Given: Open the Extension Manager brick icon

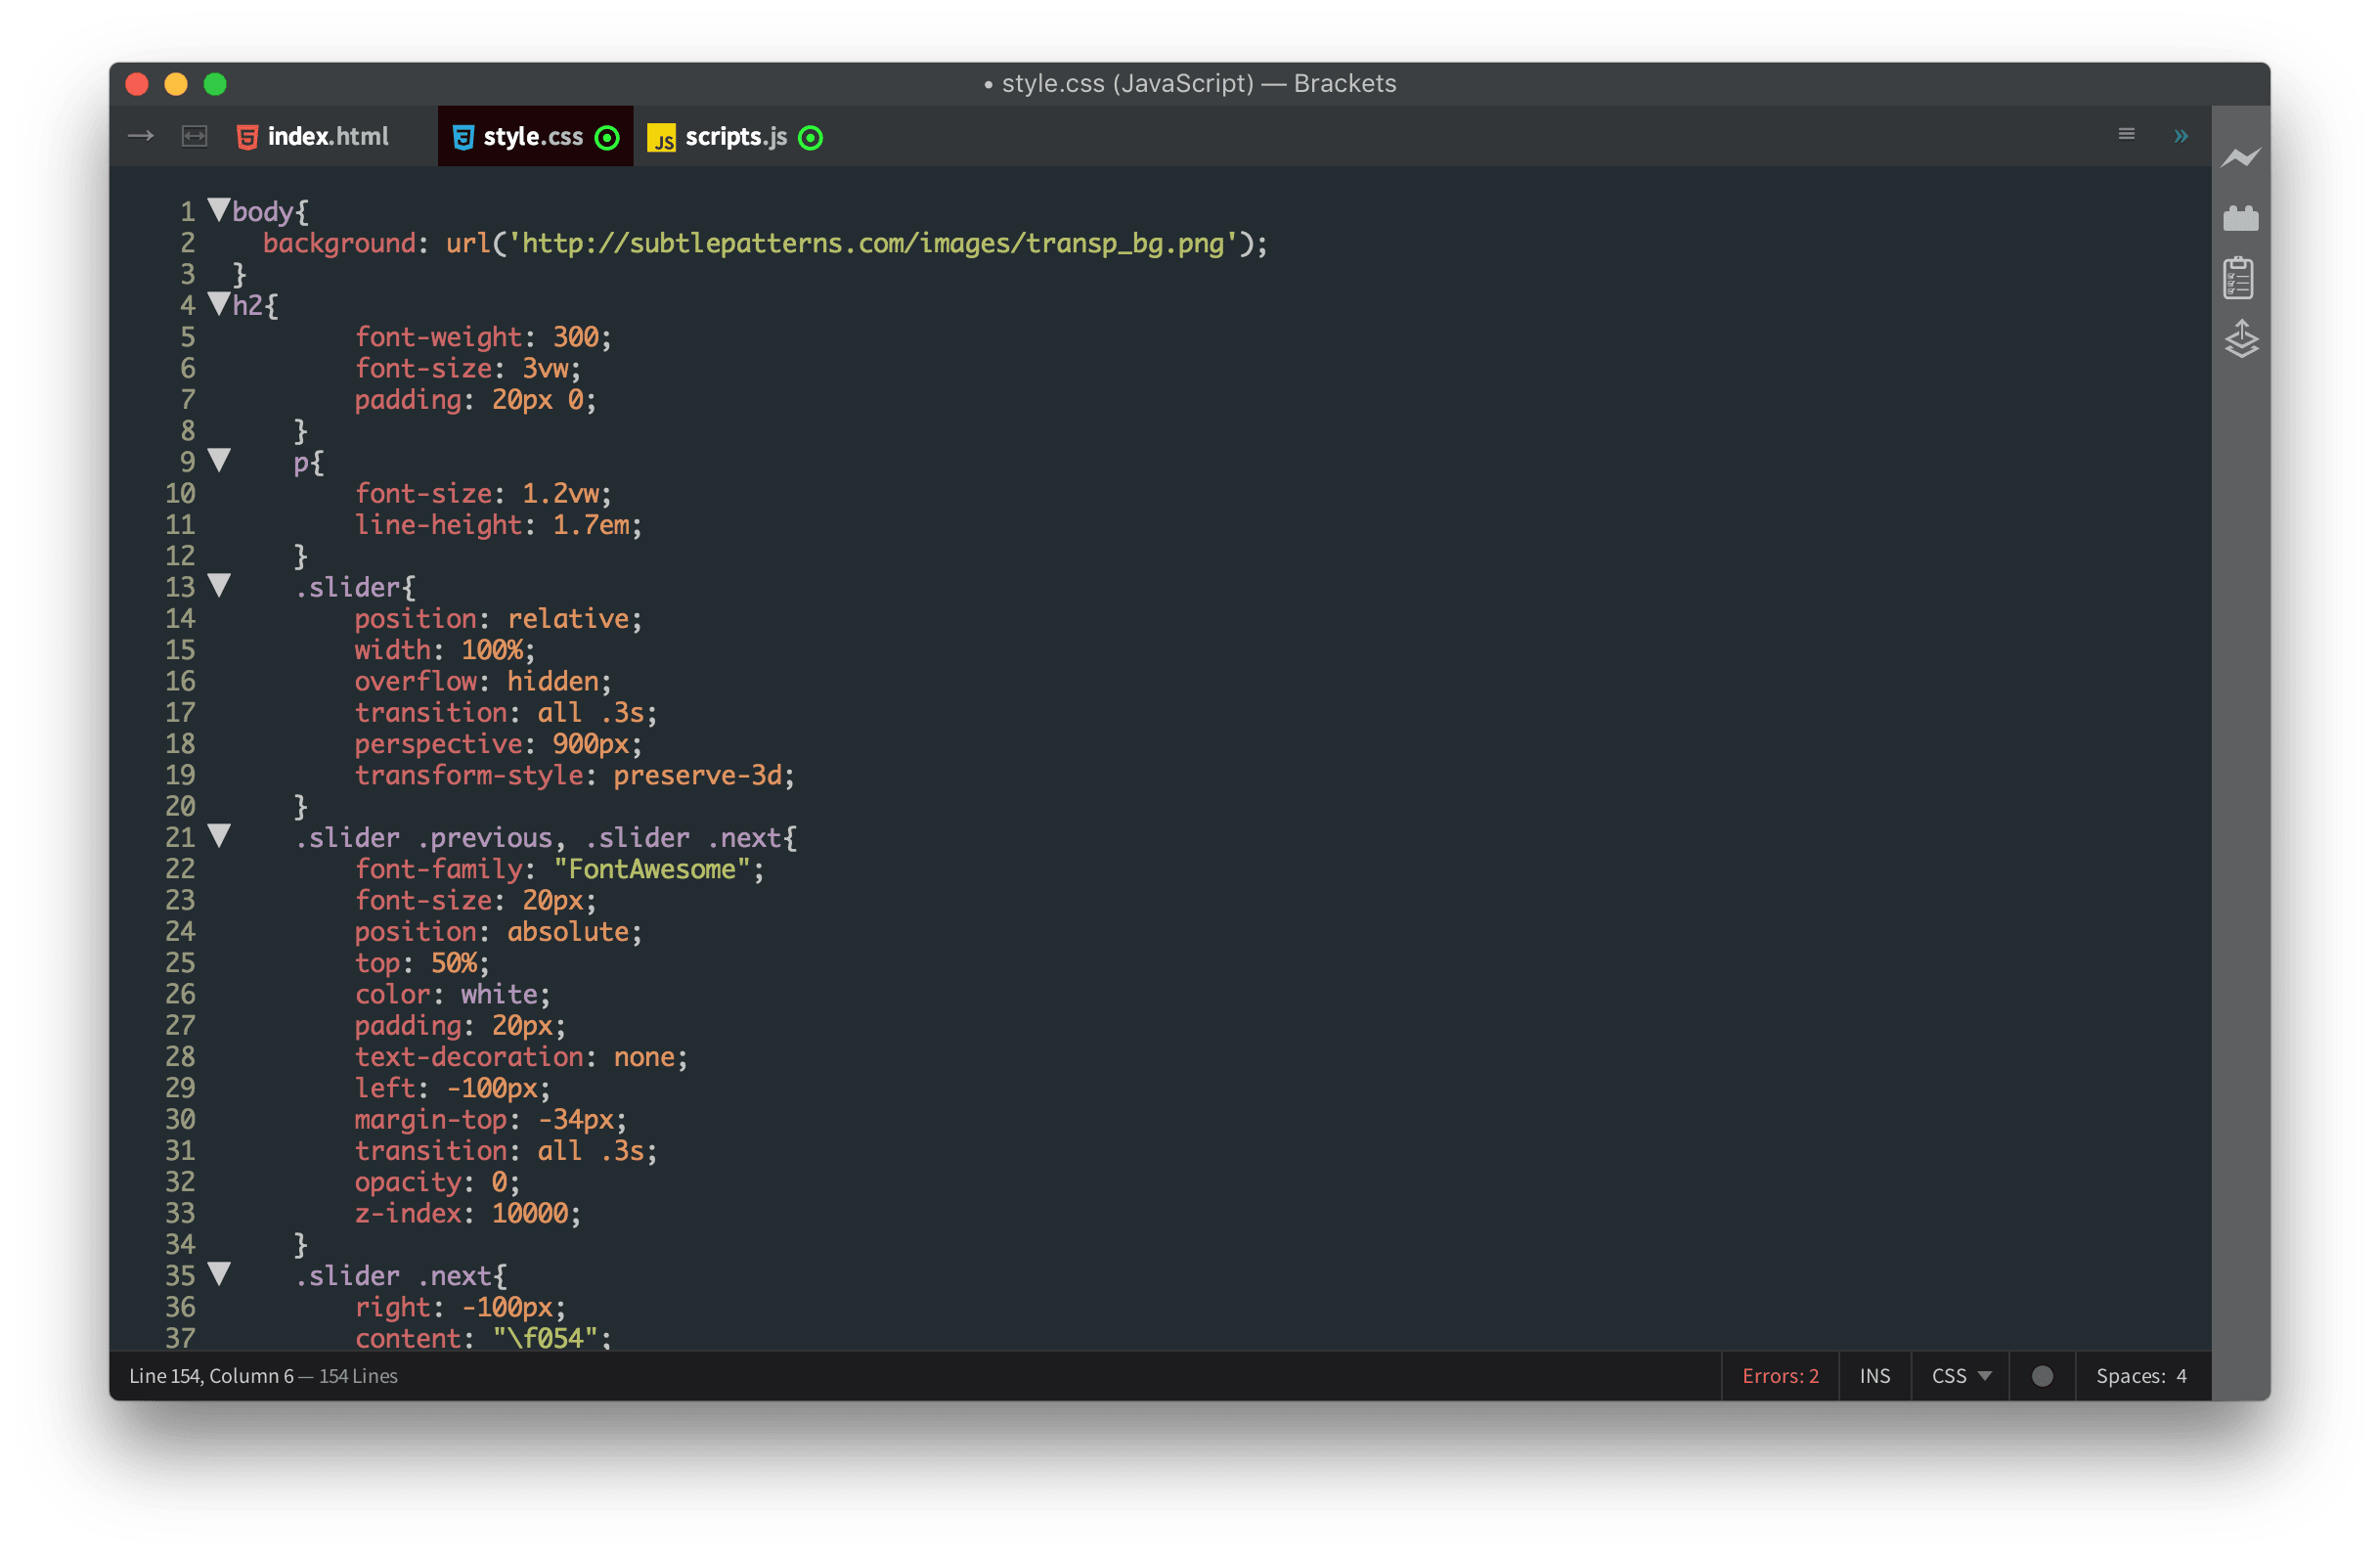Looking at the screenshot, I should point(2242,217).
